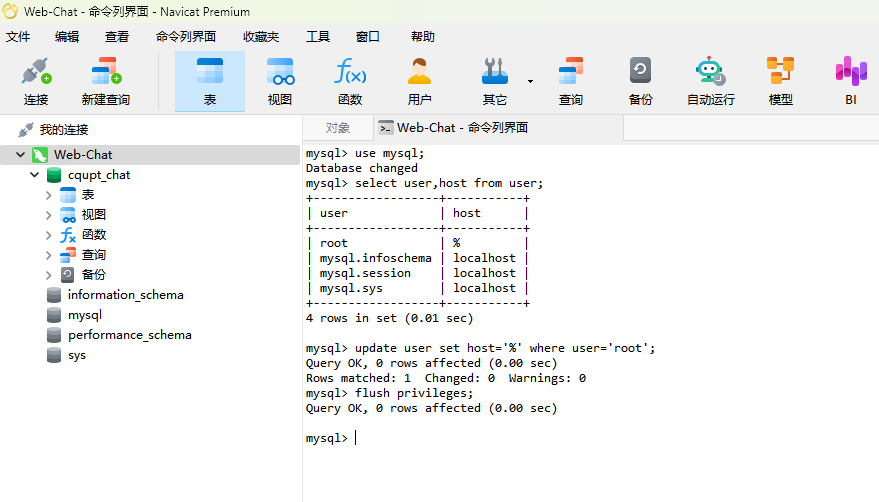Select the 查询 tree item icon
This screenshot has width=879, height=502.
pyautogui.click(x=68, y=255)
